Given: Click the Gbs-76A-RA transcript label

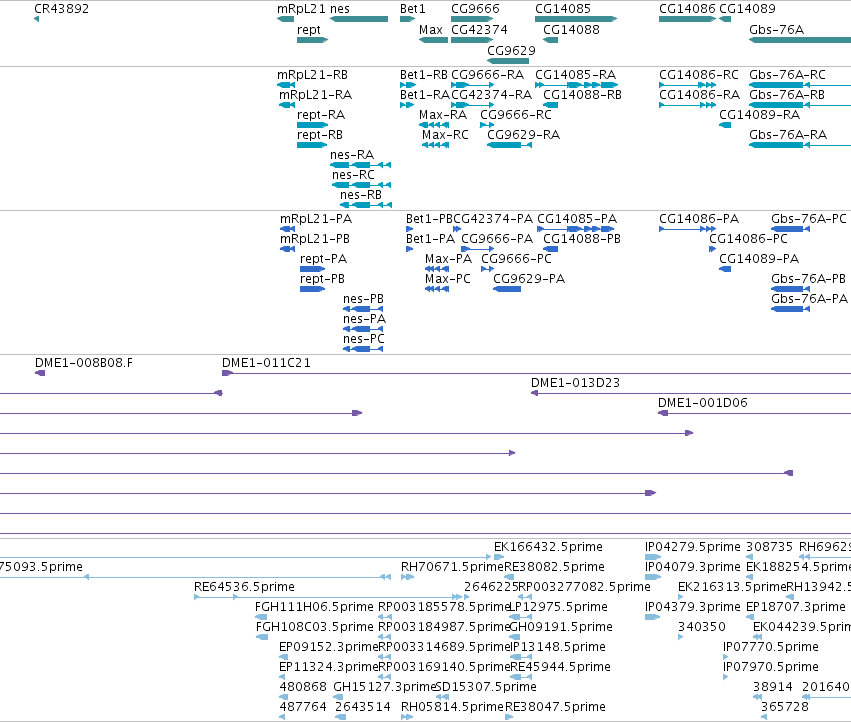Looking at the screenshot, I should (x=788, y=135).
